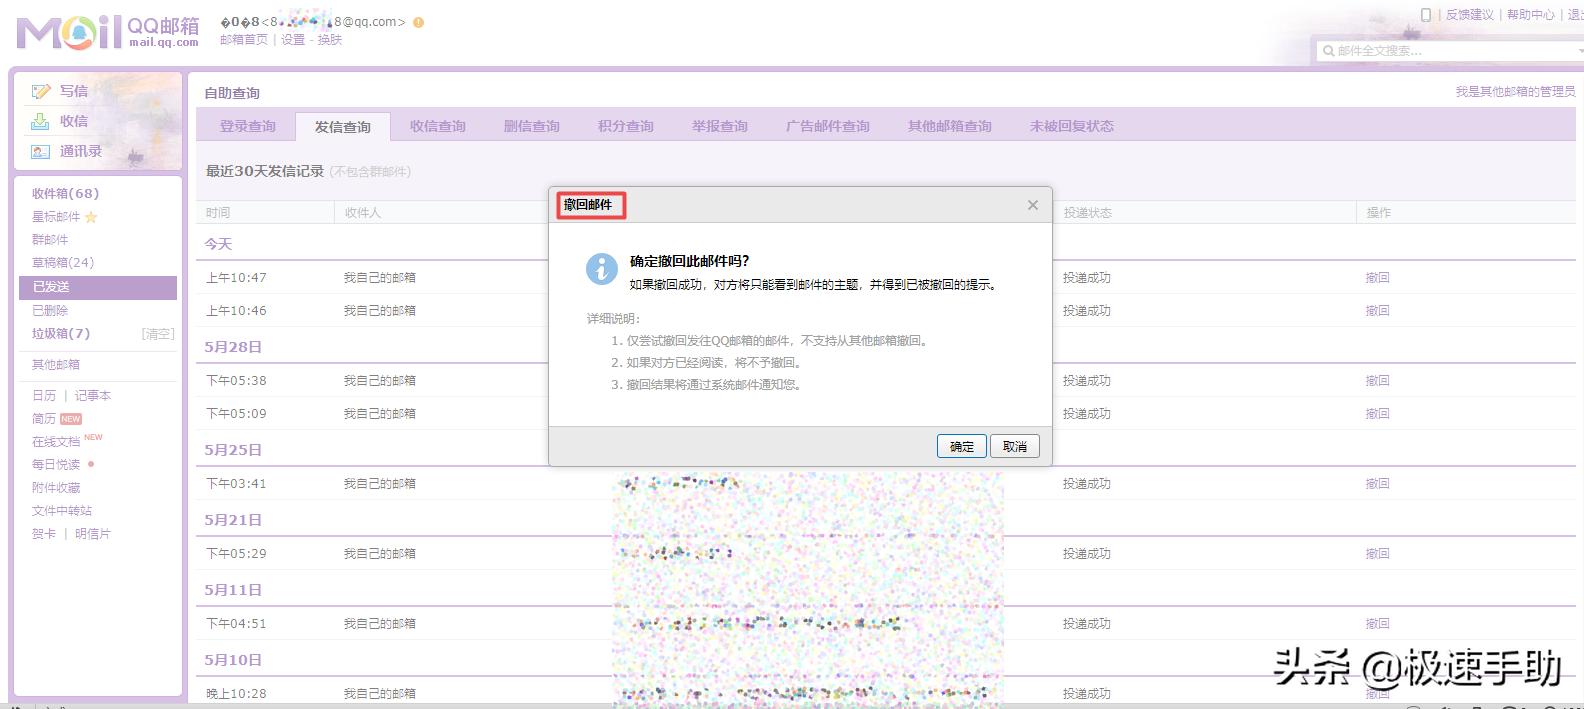Click the 收件人 column header
The height and width of the screenshot is (709, 1584).
click(363, 213)
